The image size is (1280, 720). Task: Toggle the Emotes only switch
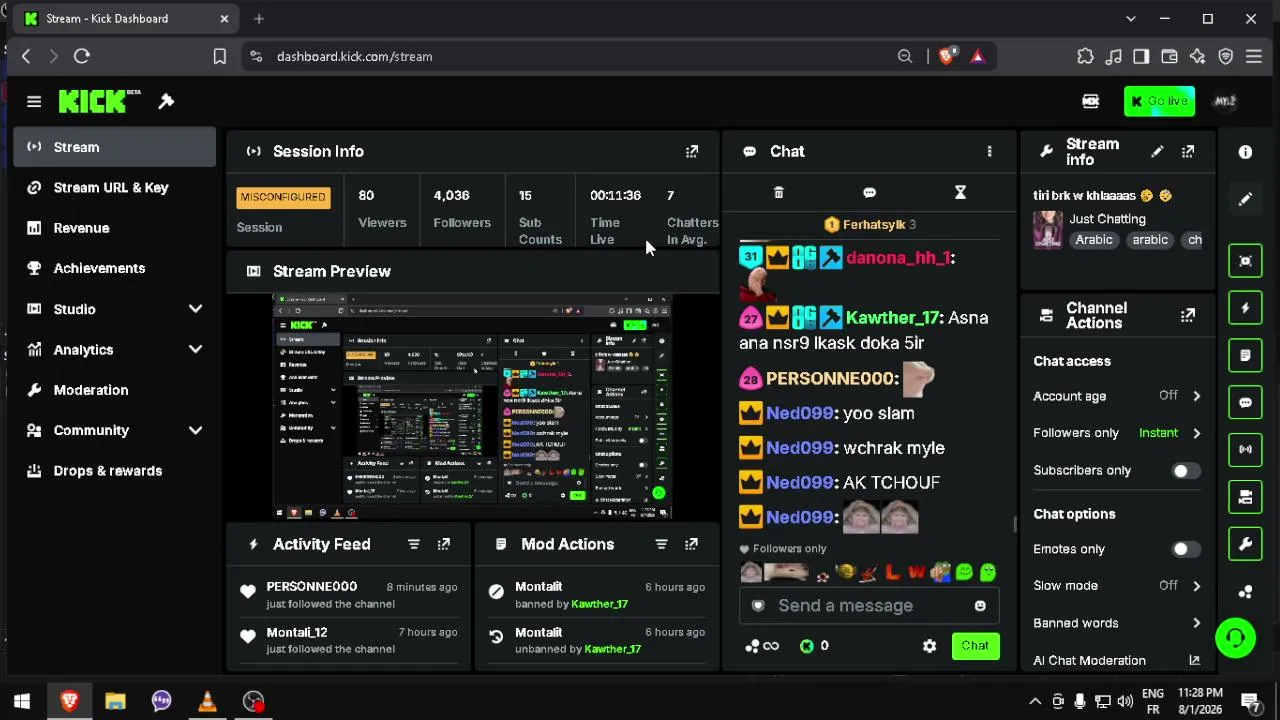[1186, 549]
